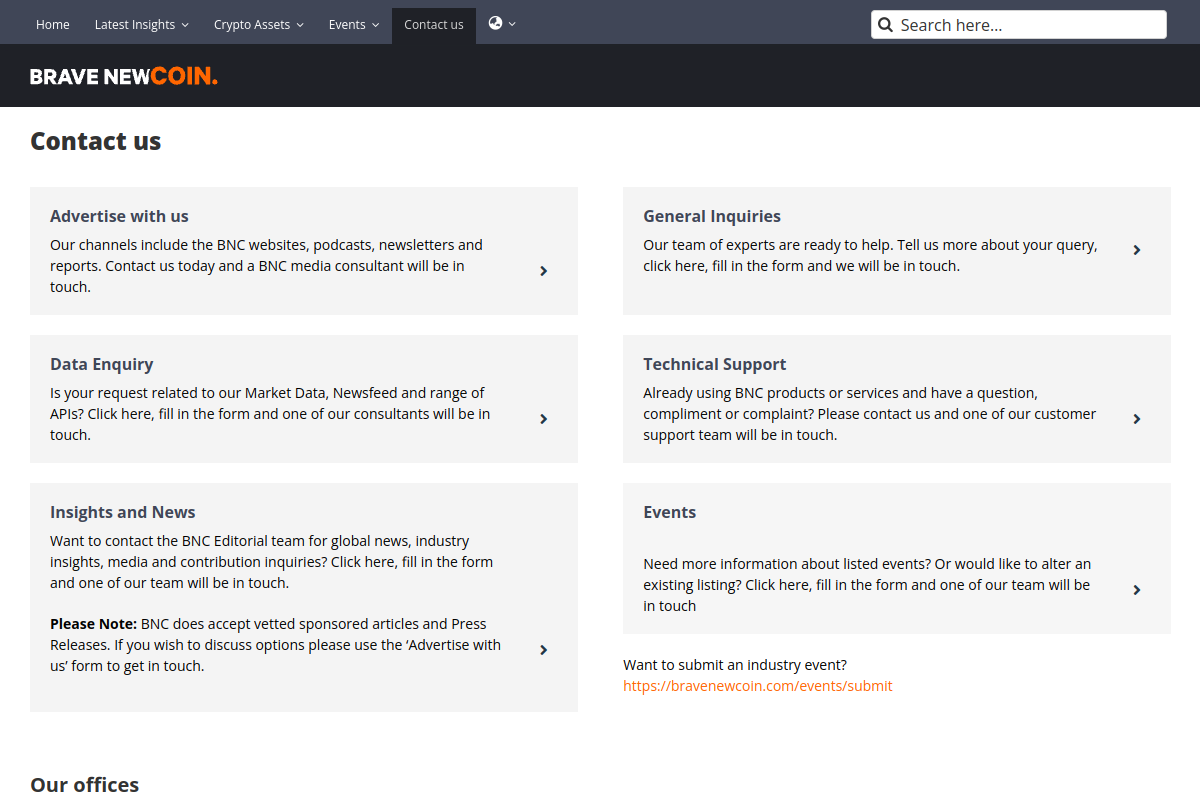
Task: Click the 'Contact us' page heading
Action: [x=96, y=141]
